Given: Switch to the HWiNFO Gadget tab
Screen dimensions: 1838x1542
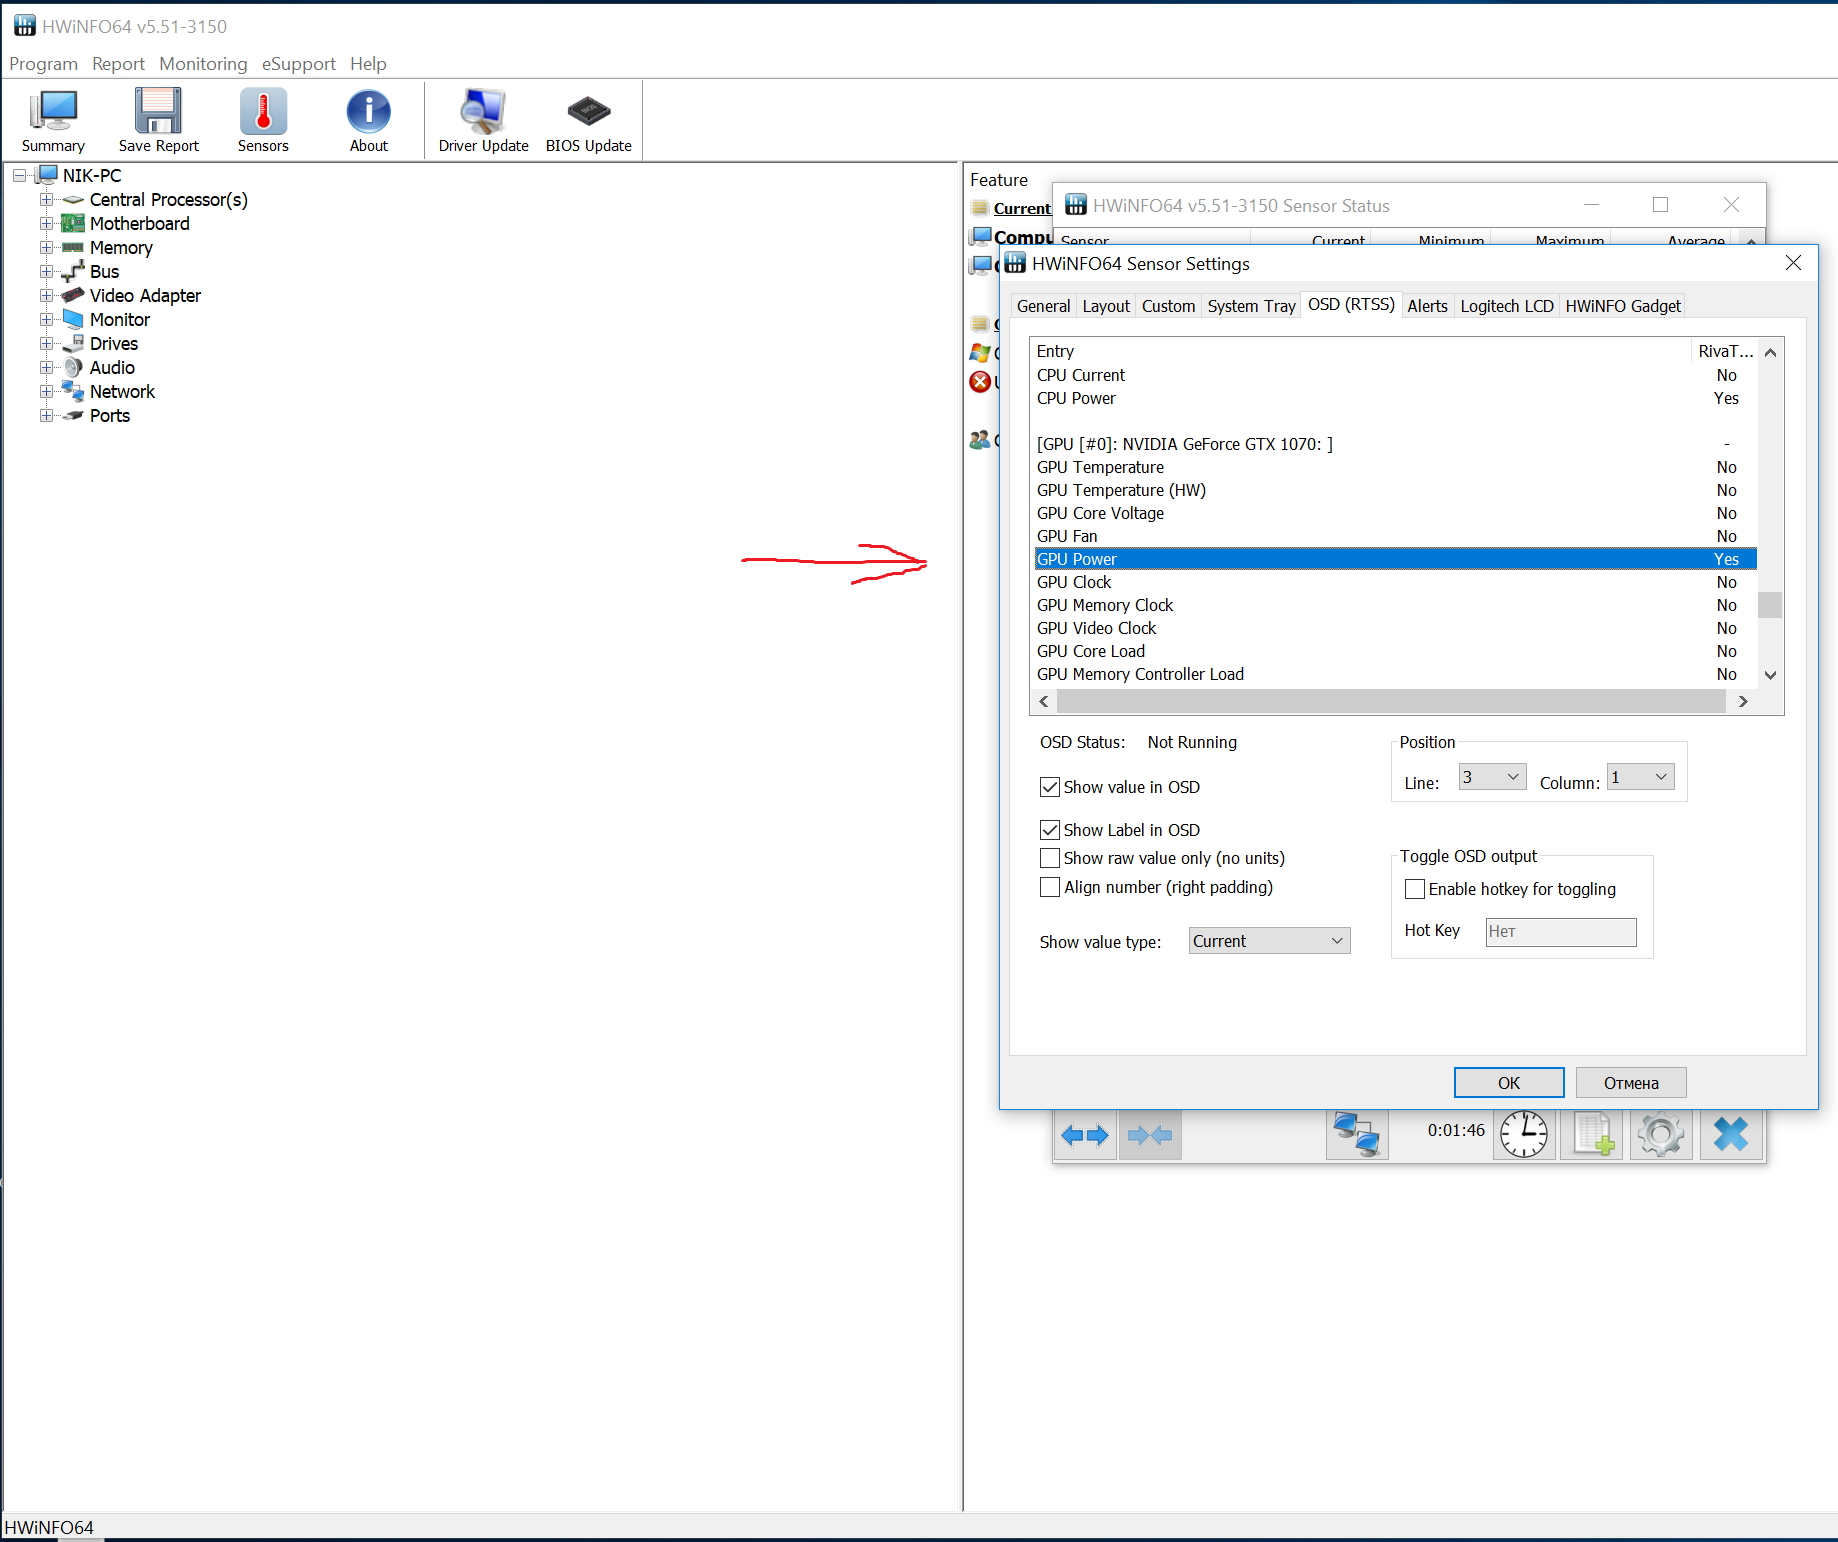Looking at the screenshot, I should pyautogui.click(x=1623, y=306).
